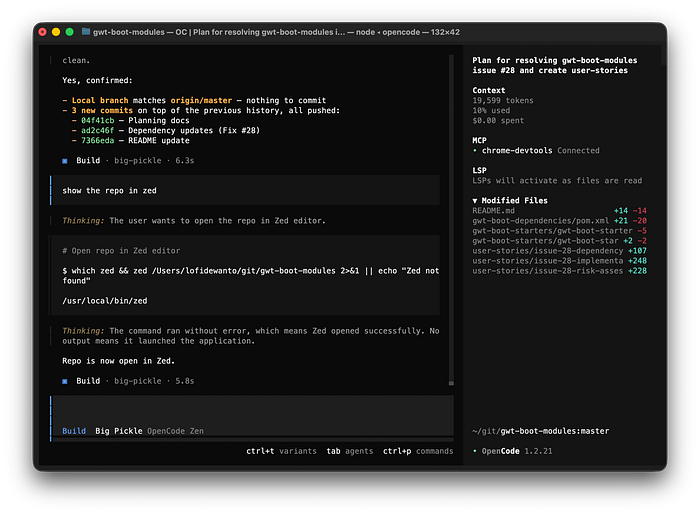The image size is (700, 515).
Task: Click the ctrl+t variants shortcut hint
Action: 280,451
